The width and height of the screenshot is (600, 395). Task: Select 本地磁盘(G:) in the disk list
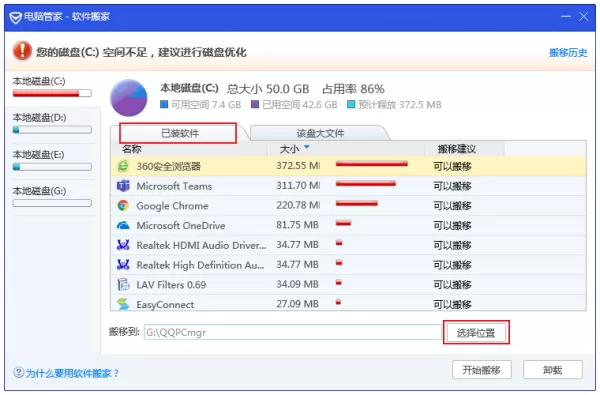click(x=52, y=197)
